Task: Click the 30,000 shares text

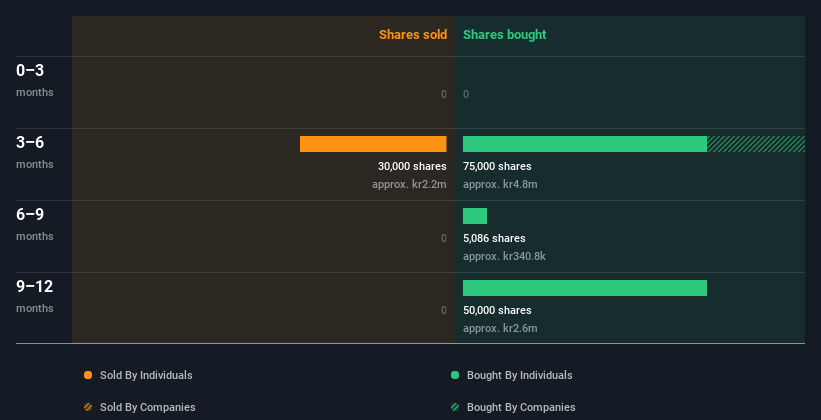Action: point(412,167)
